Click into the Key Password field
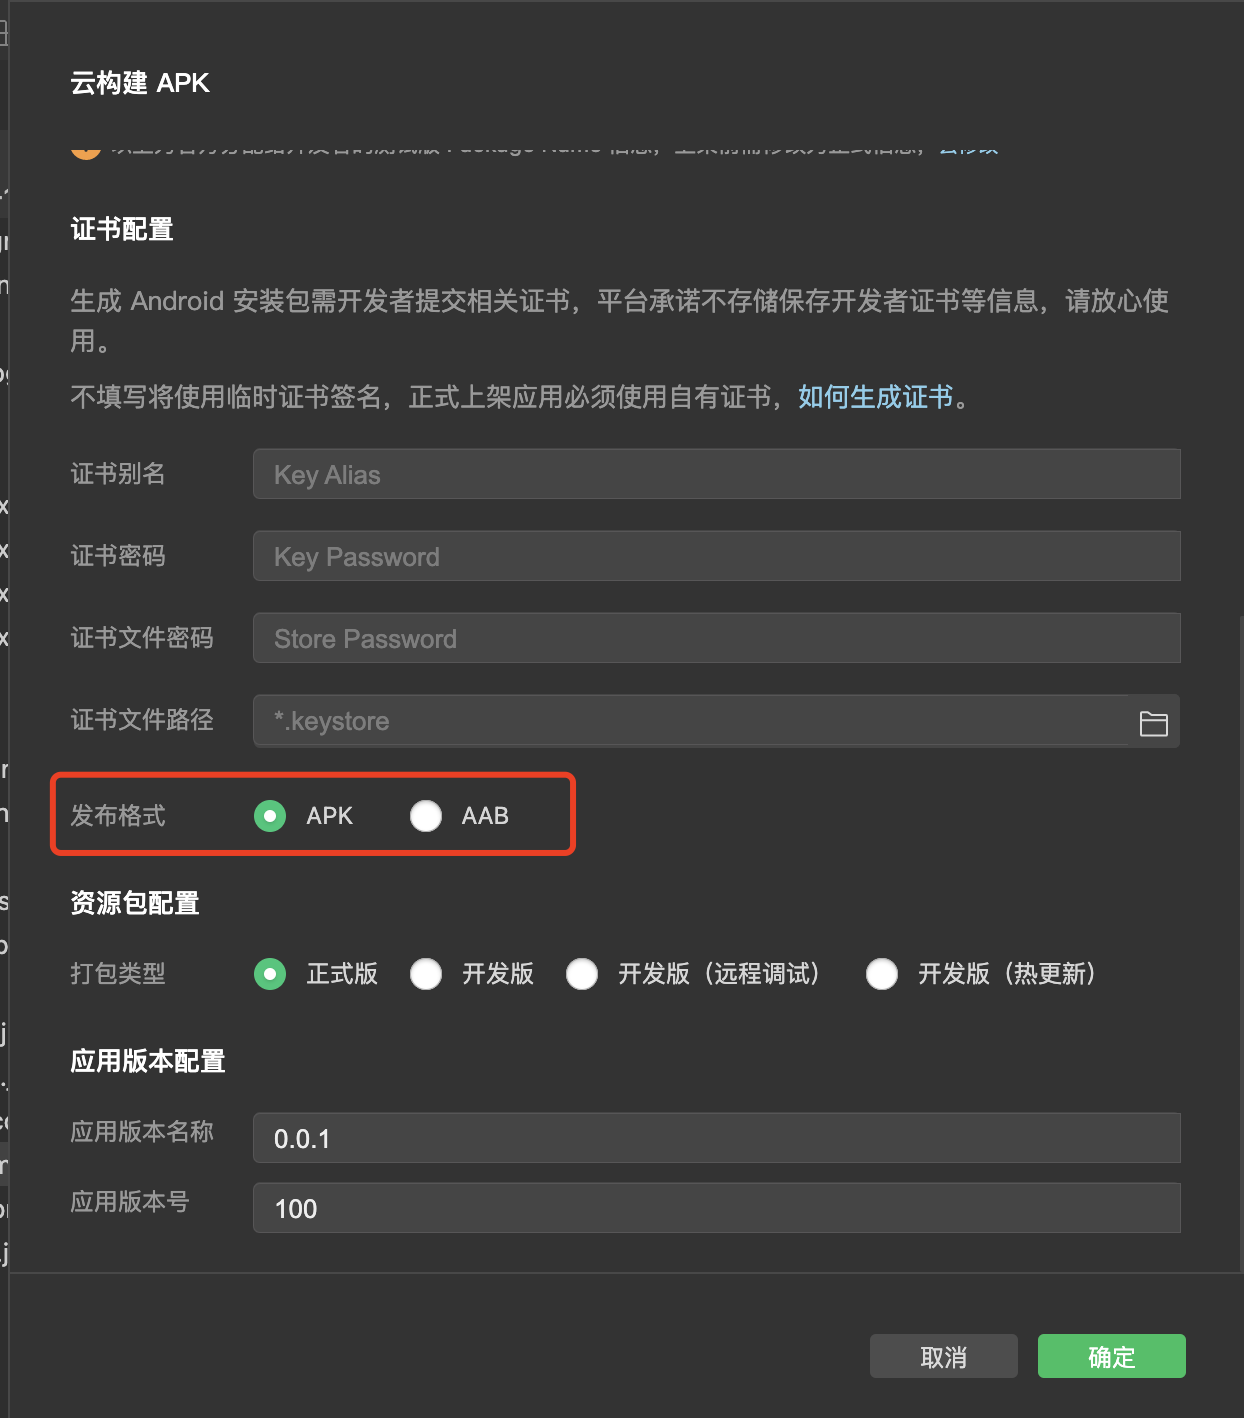The image size is (1244, 1418). pyautogui.click(x=716, y=557)
